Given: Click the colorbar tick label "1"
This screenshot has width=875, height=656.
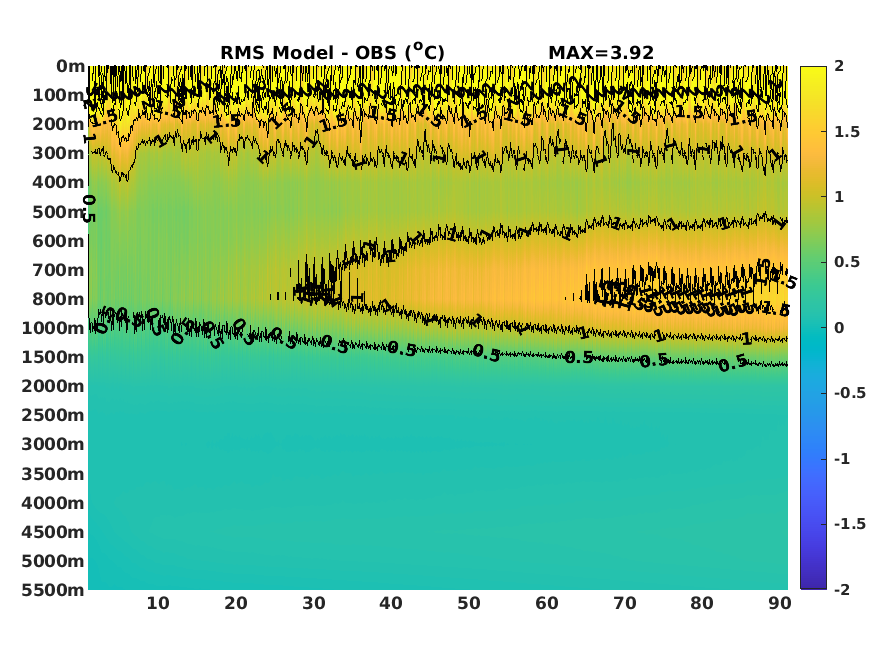Looking at the screenshot, I should coord(839,197).
